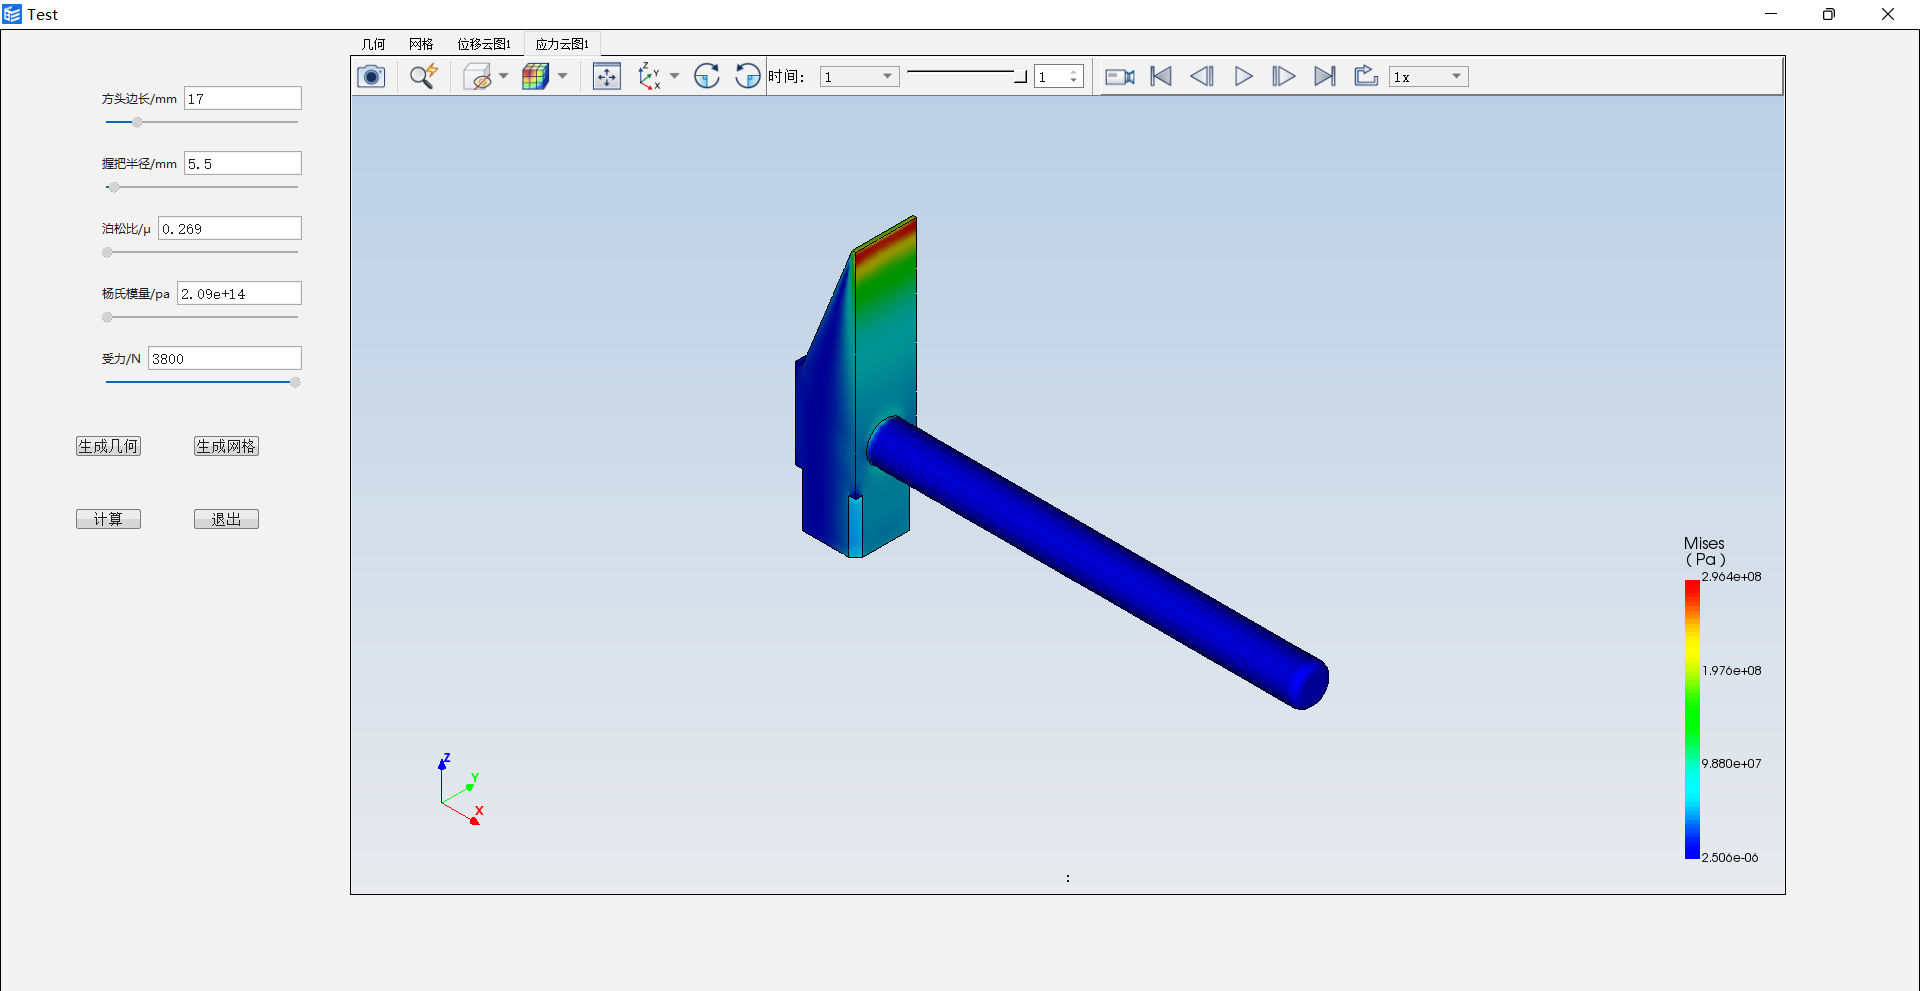Click the legend value 9.880e+07

click(x=1732, y=764)
